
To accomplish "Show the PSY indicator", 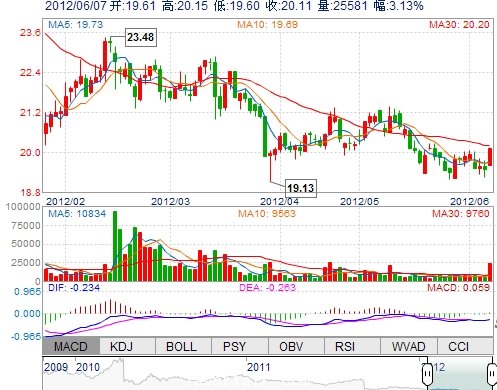I will click(234, 346).
